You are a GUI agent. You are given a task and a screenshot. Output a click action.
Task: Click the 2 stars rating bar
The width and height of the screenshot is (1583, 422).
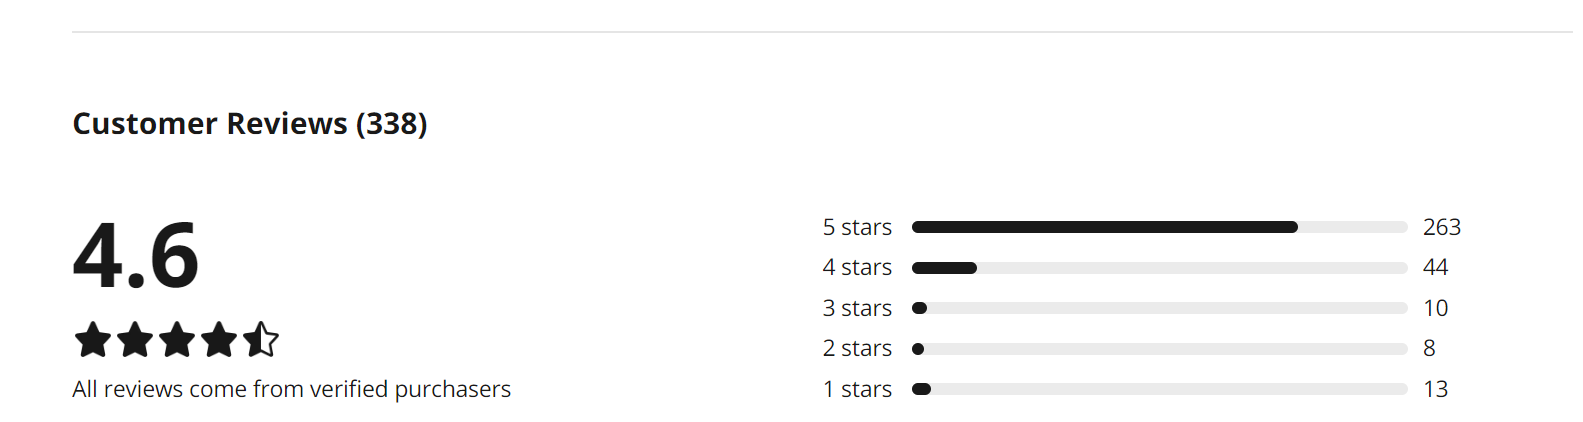tap(1160, 349)
